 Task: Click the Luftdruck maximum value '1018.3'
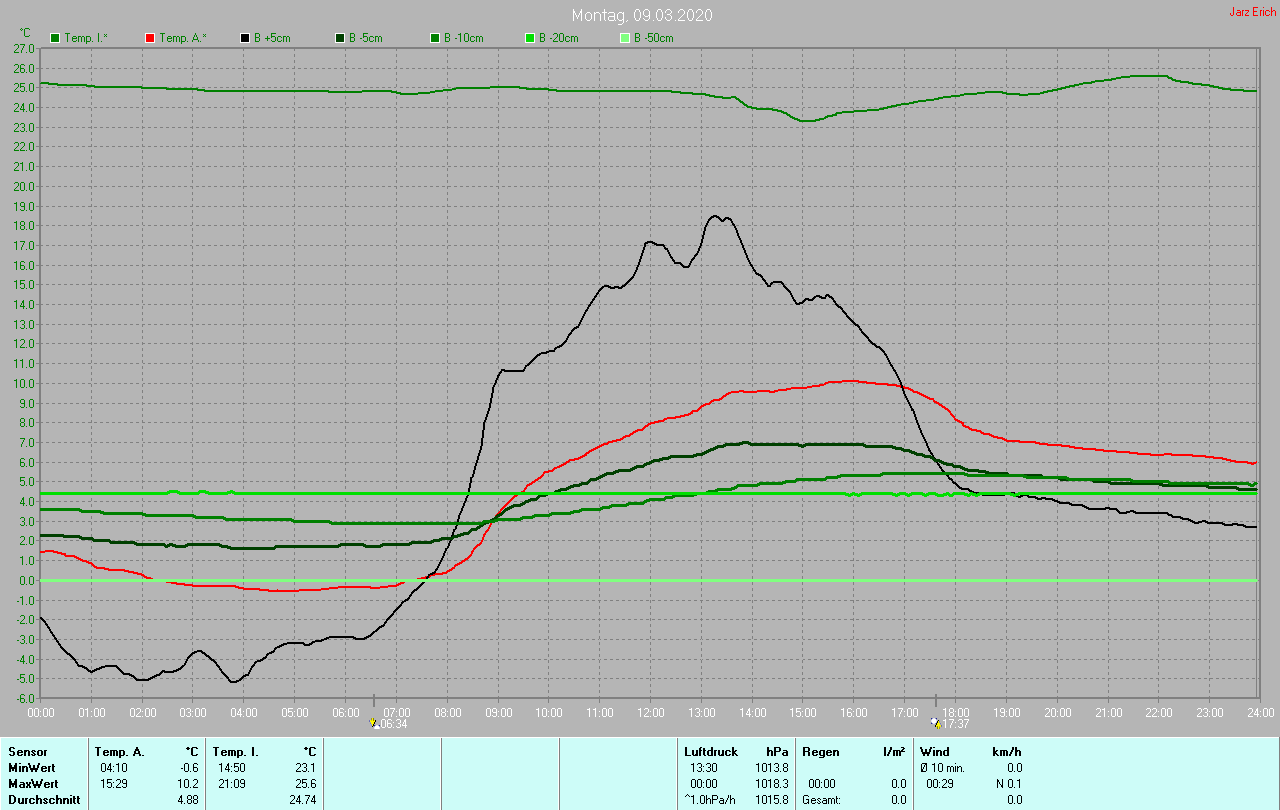point(770,784)
